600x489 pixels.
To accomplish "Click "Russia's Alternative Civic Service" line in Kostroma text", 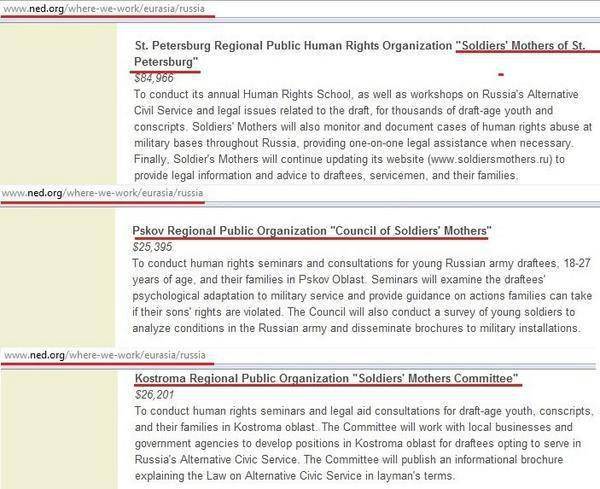I will (349, 460).
